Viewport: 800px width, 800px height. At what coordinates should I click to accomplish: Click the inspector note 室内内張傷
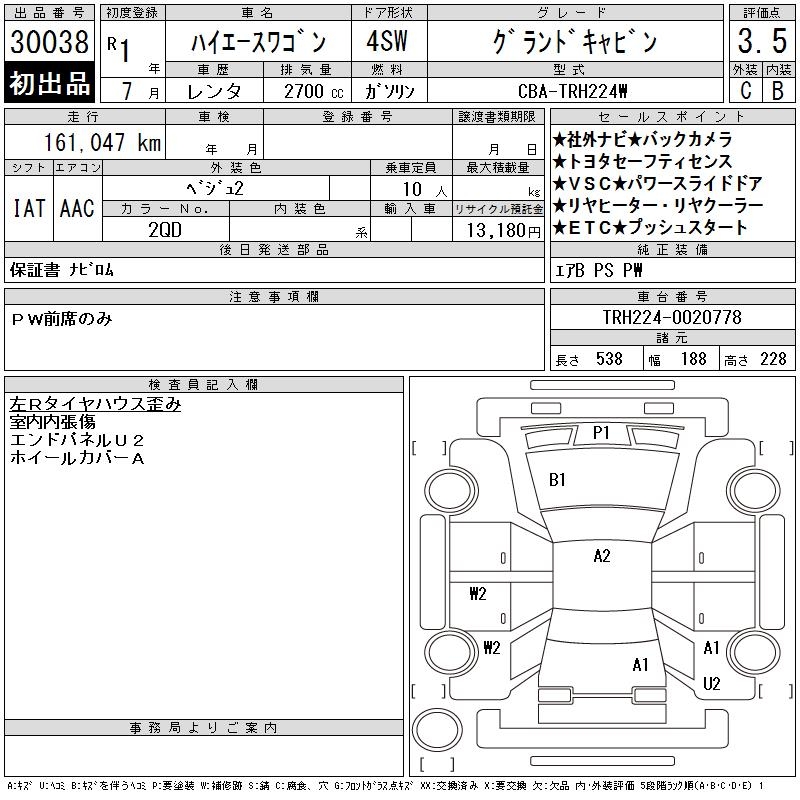(x=53, y=421)
